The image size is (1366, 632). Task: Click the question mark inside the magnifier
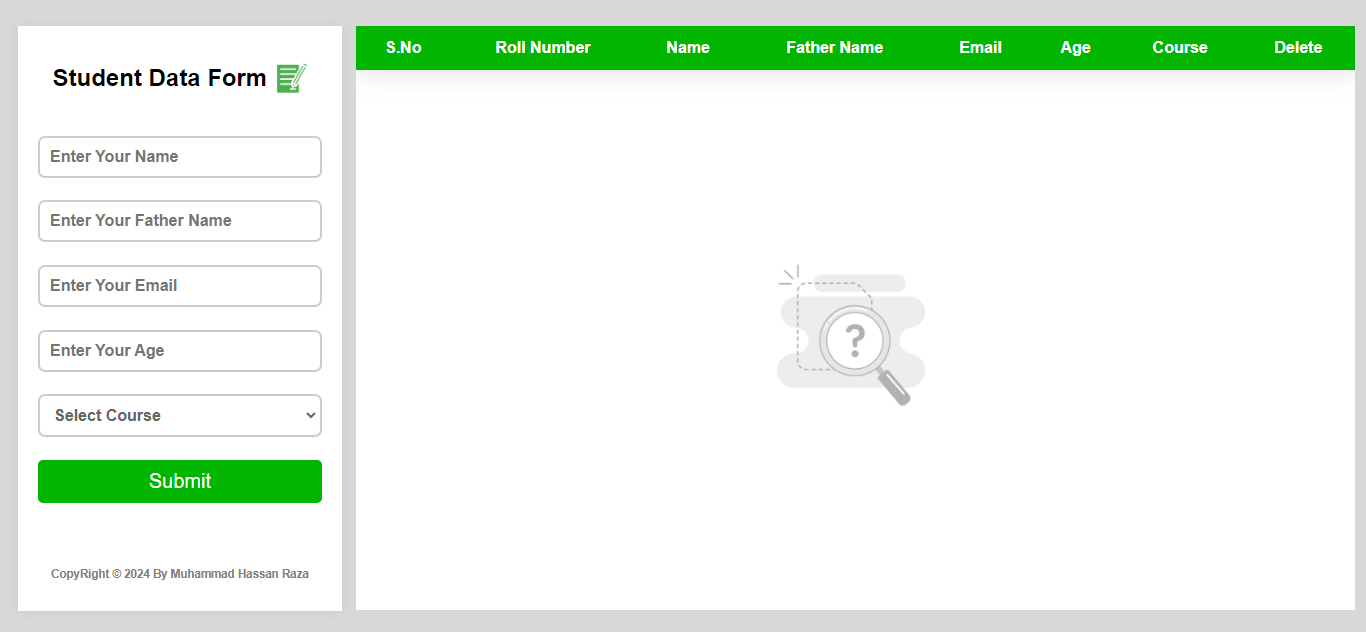click(x=854, y=341)
